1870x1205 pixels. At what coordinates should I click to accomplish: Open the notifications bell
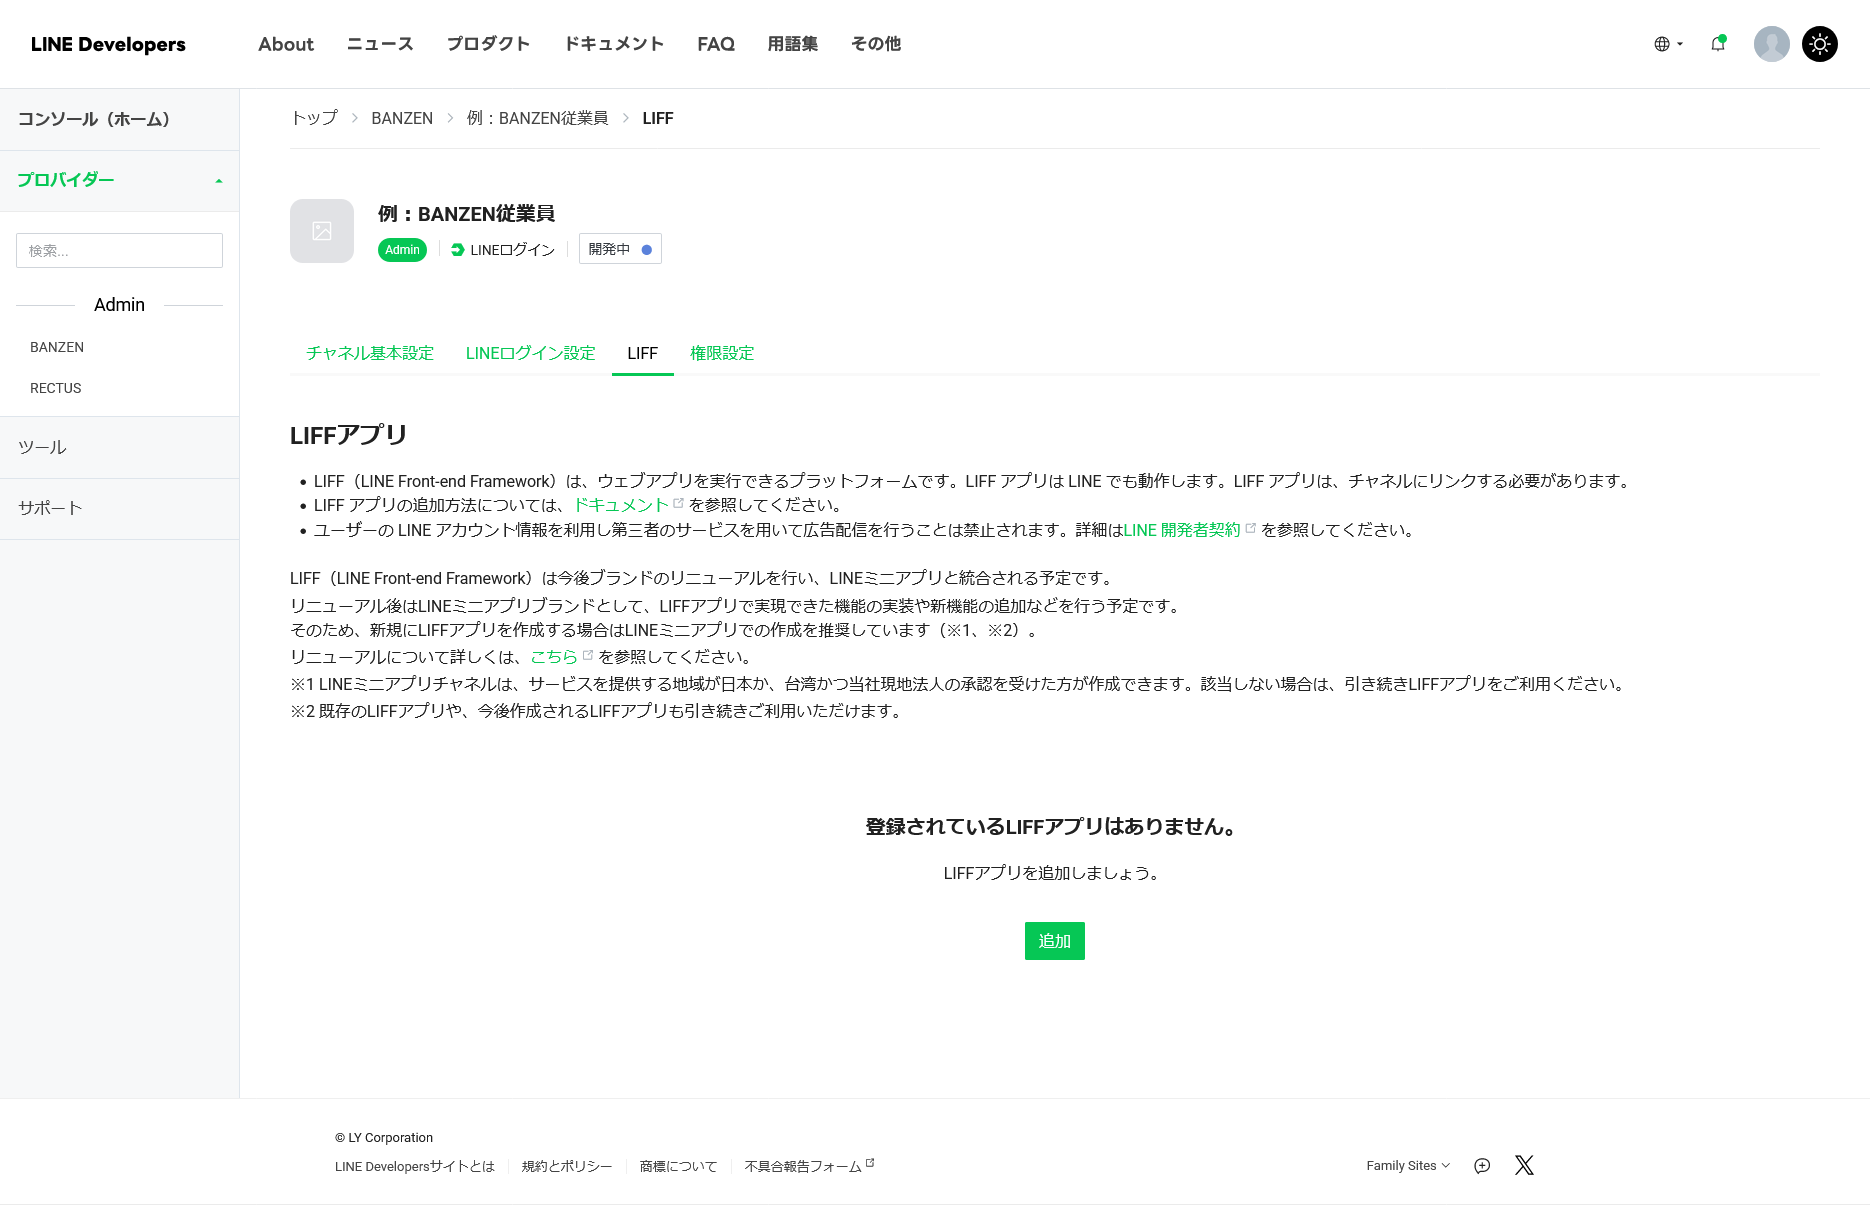(x=1718, y=44)
